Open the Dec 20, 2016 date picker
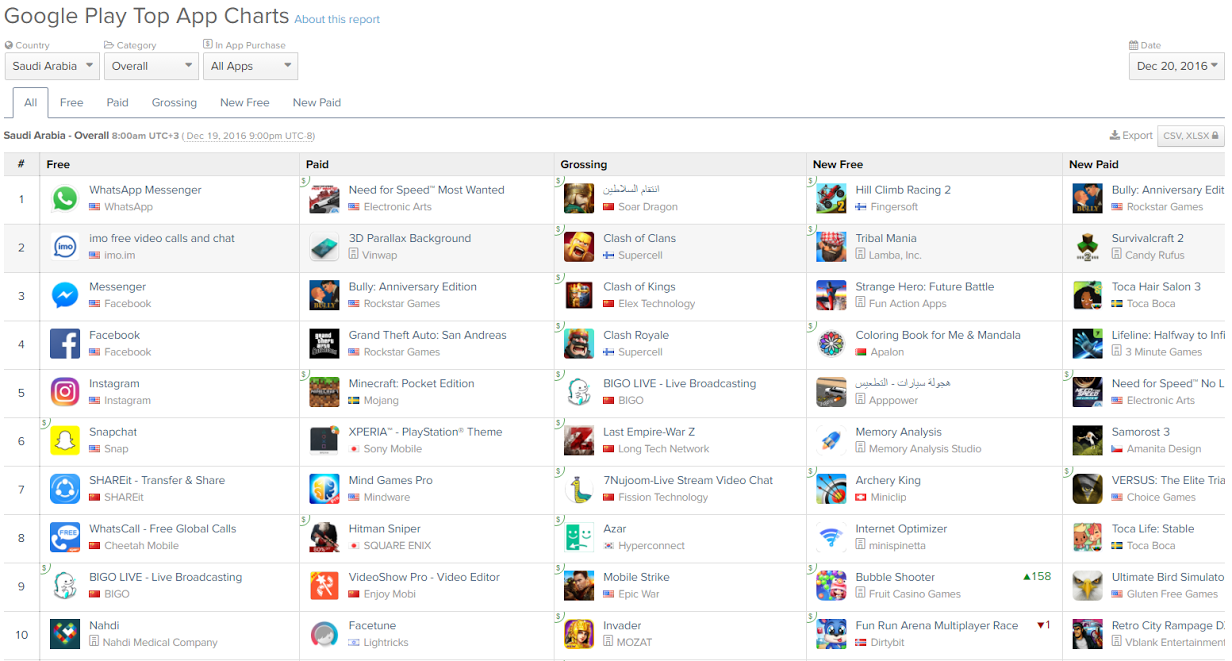Screen dimensions: 1232x661 coord(1177,66)
